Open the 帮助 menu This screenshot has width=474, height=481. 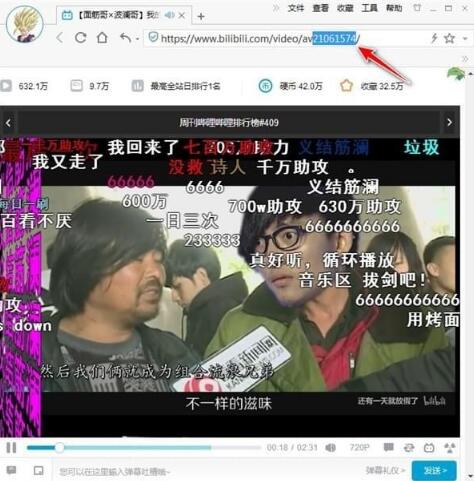(394, 8)
